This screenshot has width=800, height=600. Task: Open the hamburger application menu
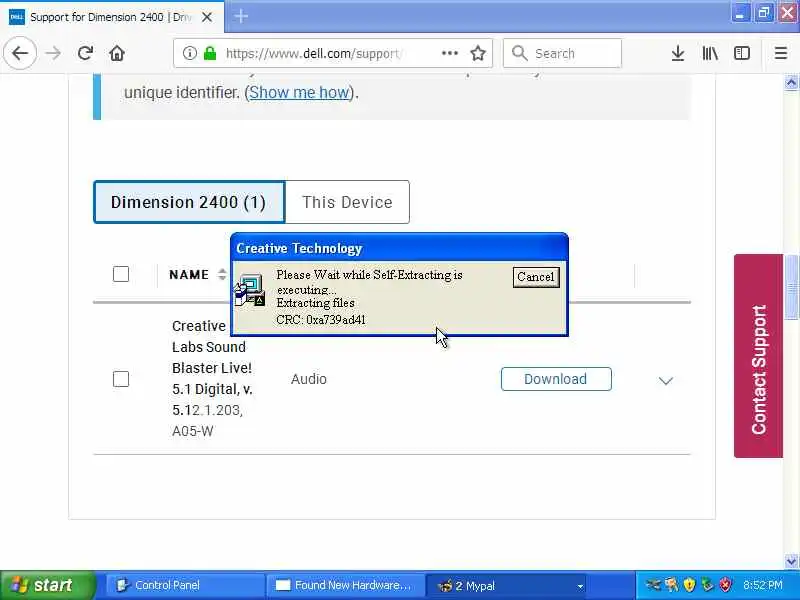click(781, 53)
